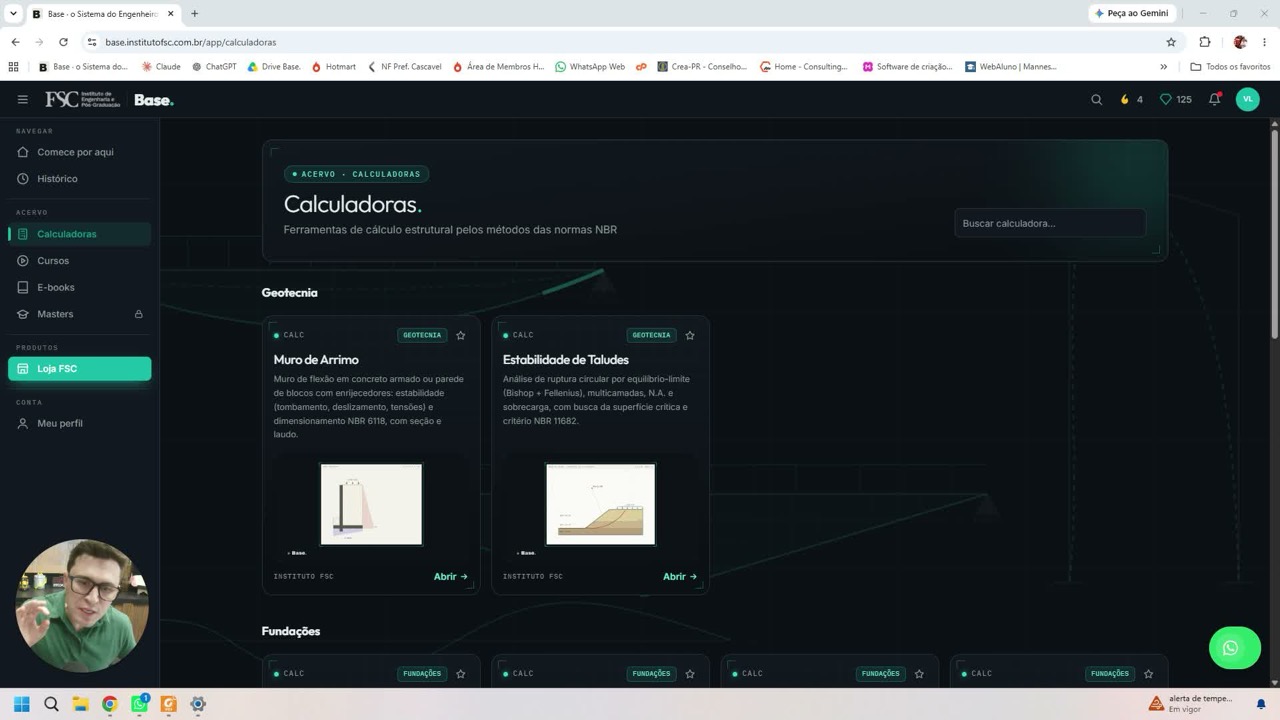Click the lock icon beside Masters
Screen dimensions: 1280x720
[x=139, y=314]
